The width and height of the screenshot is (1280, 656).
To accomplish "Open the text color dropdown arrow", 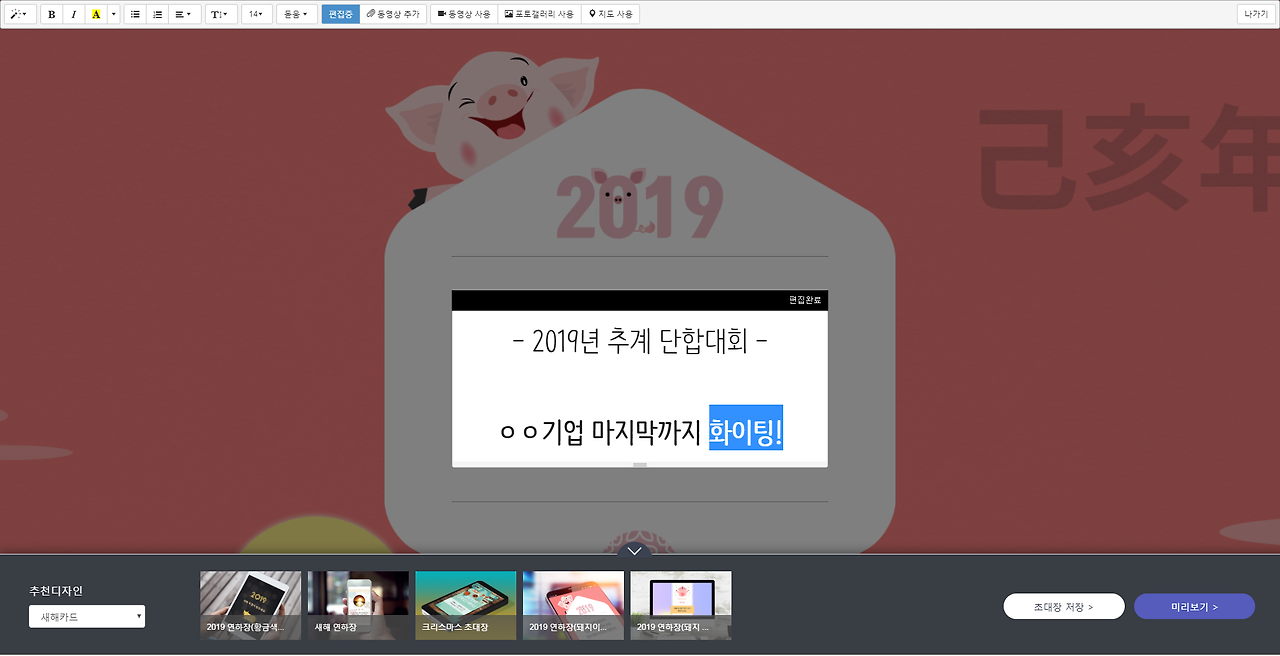I will 113,14.
